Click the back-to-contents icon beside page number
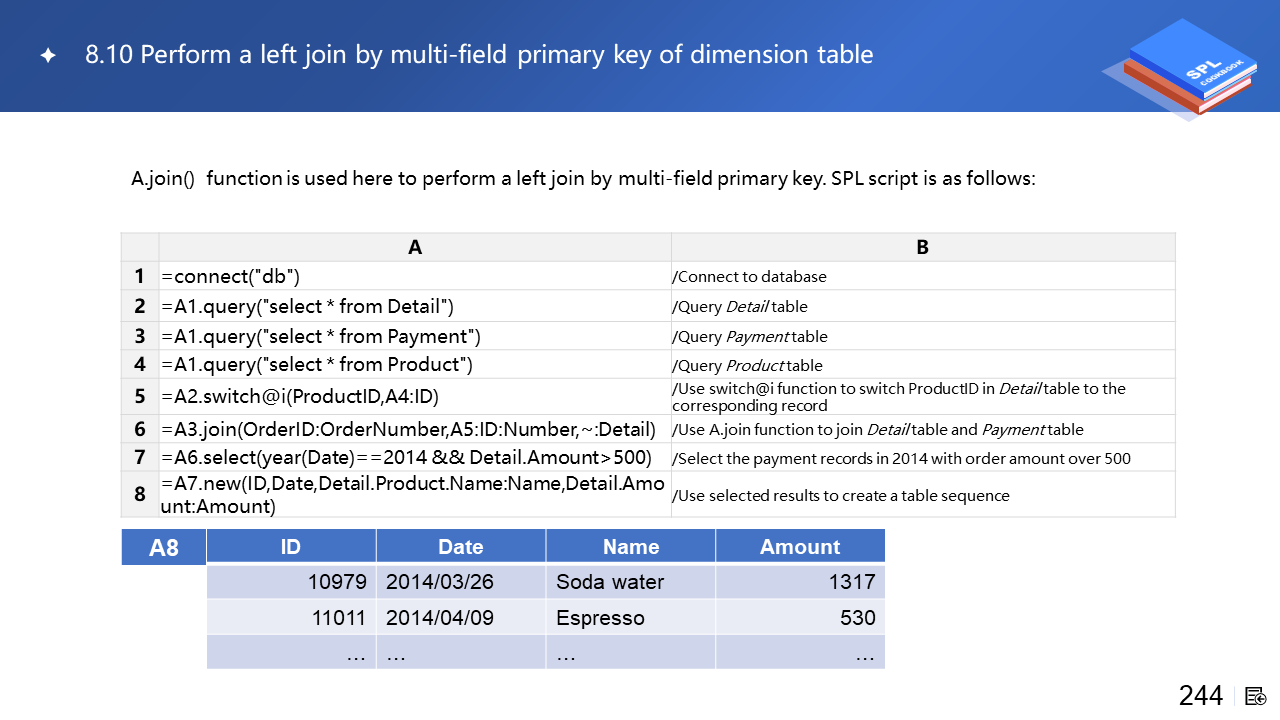 pyautogui.click(x=1256, y=696)
